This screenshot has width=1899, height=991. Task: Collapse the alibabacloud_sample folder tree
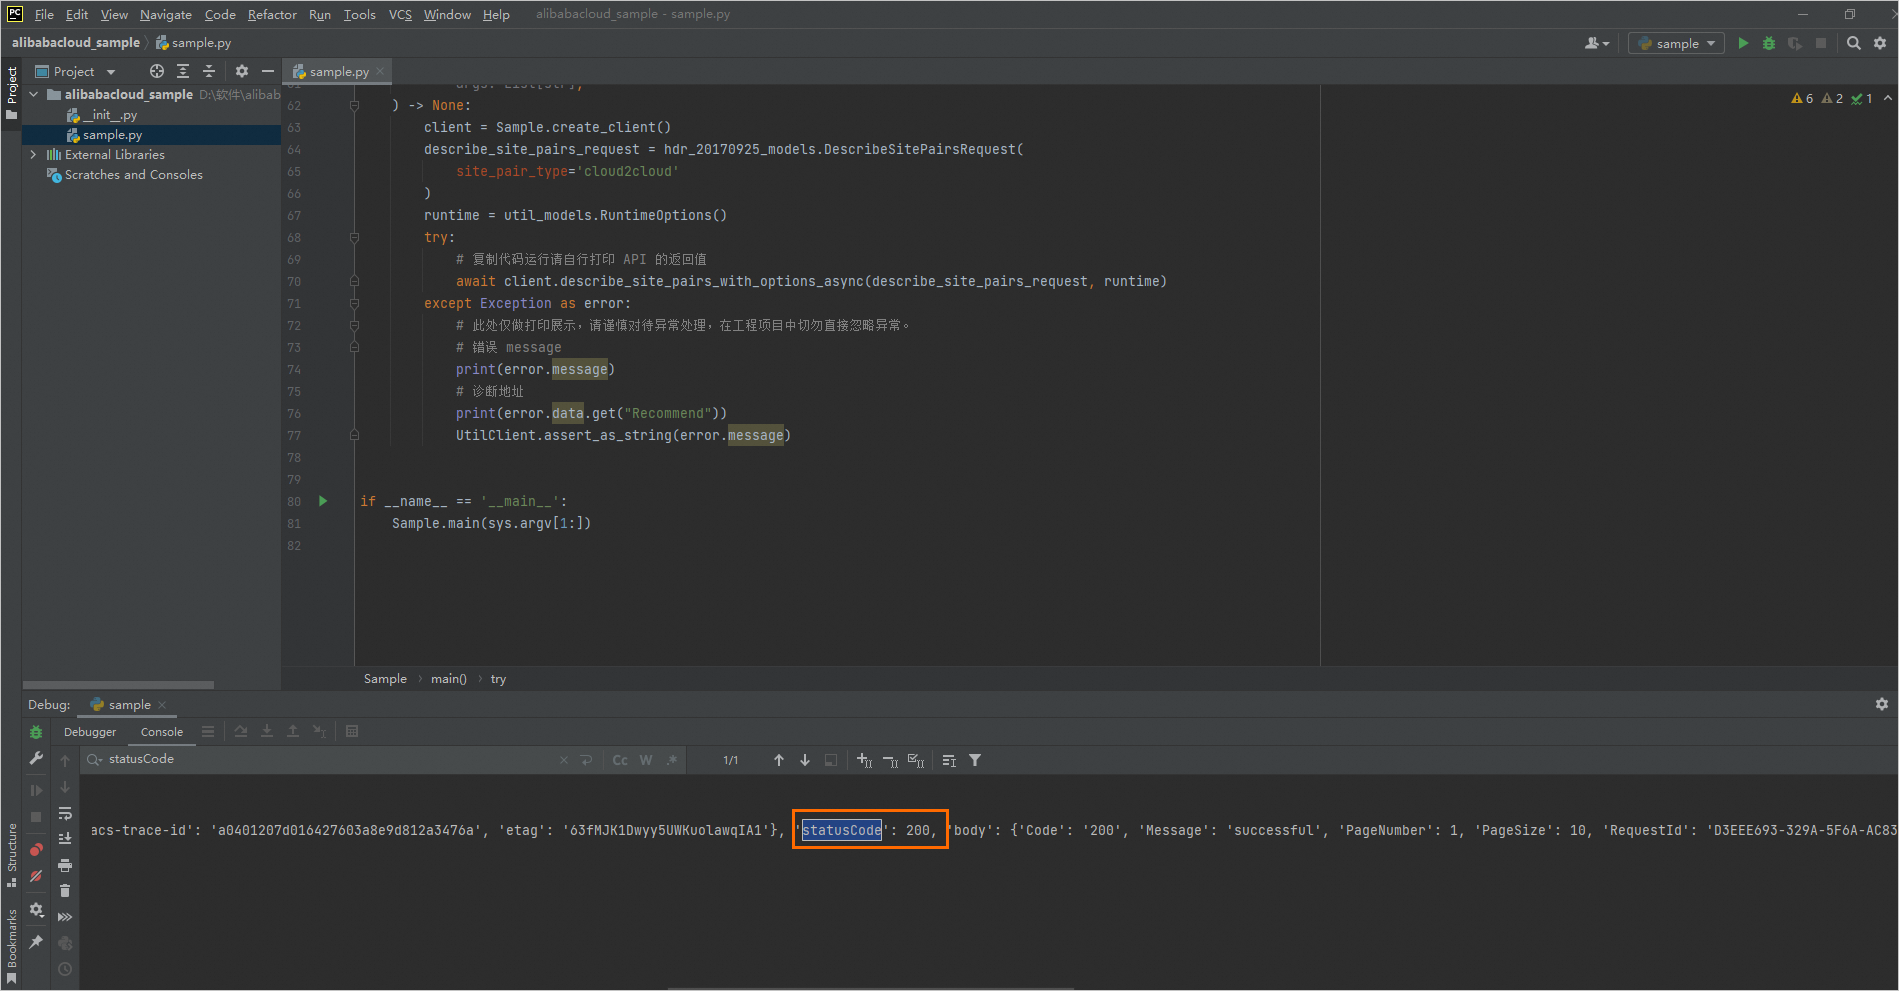33,94
